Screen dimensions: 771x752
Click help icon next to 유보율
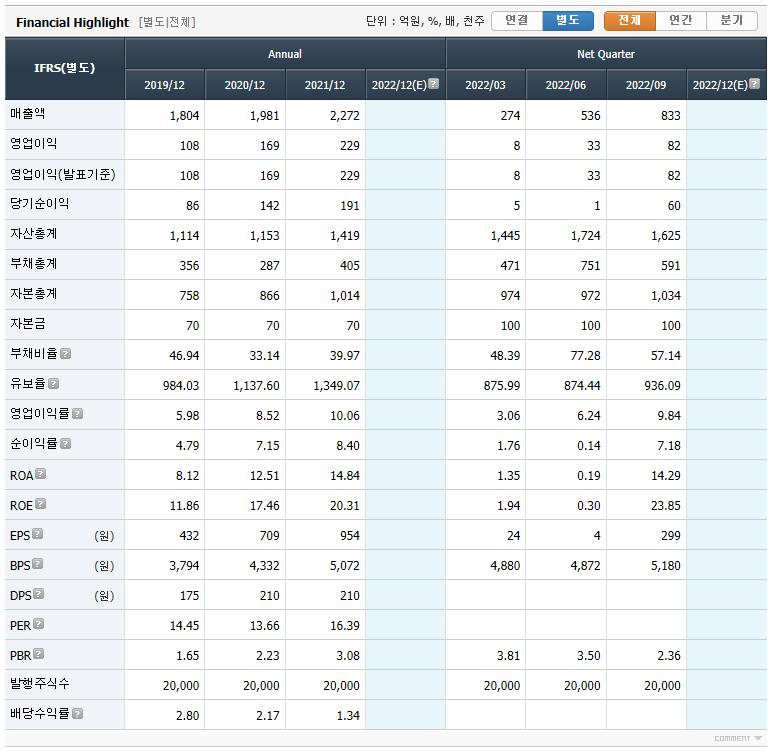[54, 384]
